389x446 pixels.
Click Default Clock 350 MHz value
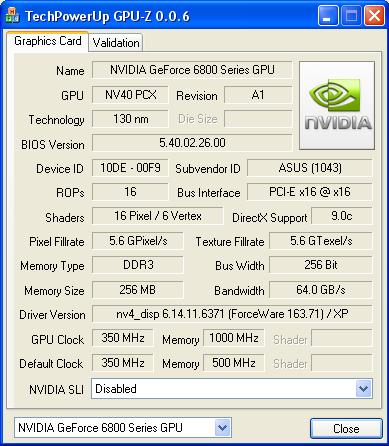pyautogui.click(x=123, y=362)
